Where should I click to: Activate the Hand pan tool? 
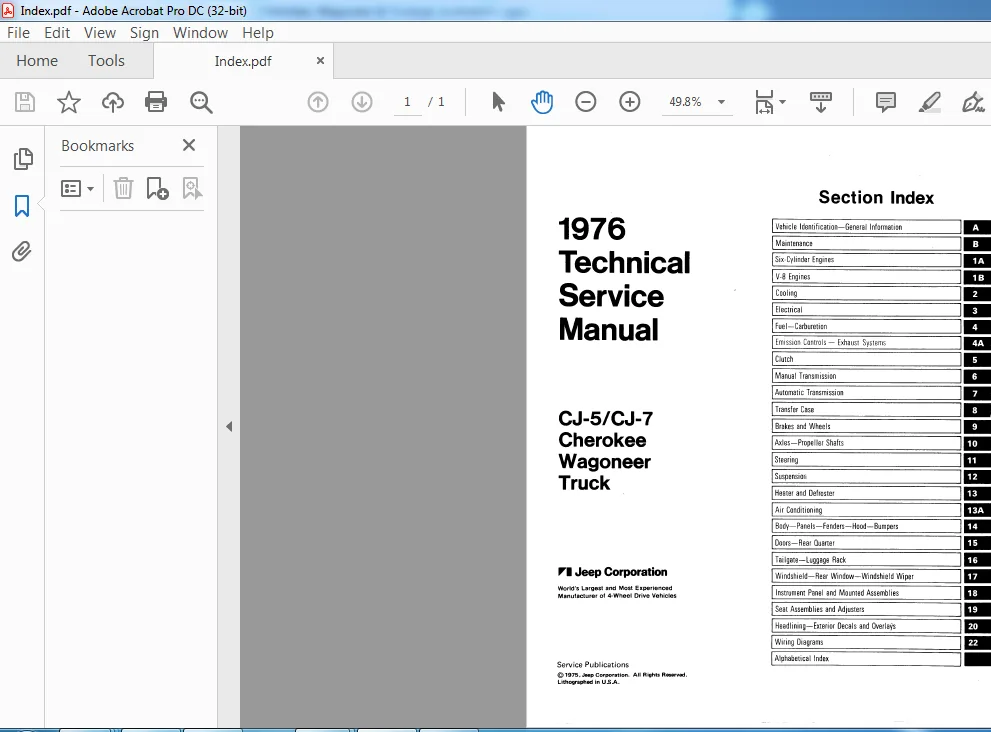coord(542,102)
